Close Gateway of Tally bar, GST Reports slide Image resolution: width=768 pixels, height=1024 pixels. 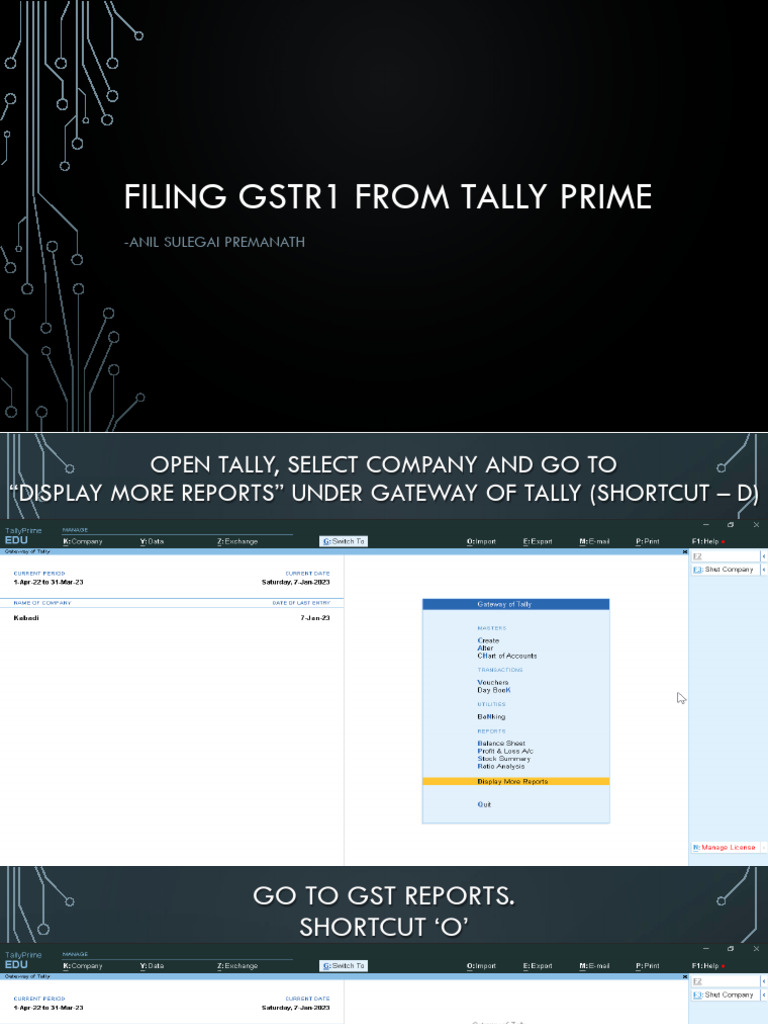[684, 977]
